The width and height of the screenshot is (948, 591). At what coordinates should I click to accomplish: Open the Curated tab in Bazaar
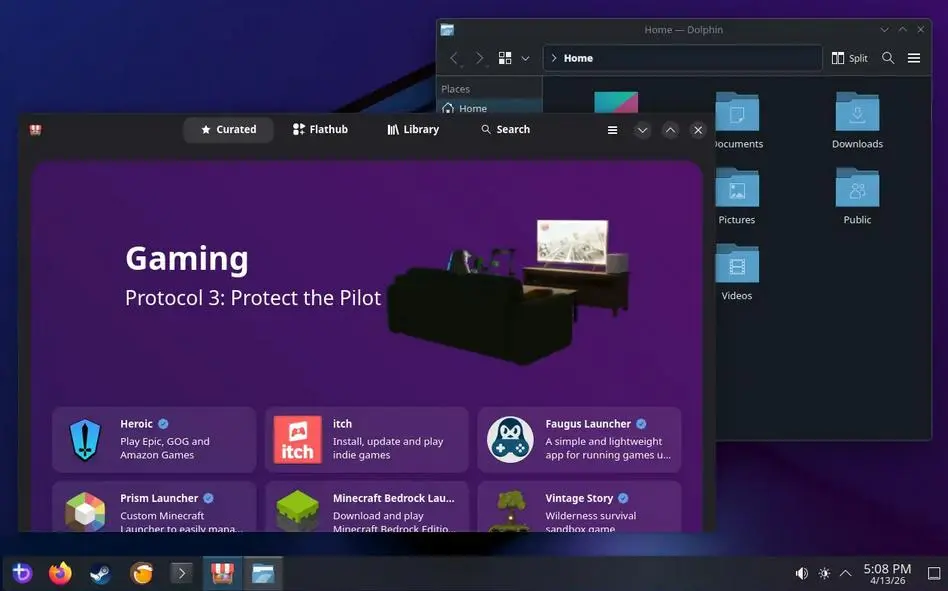229,129
